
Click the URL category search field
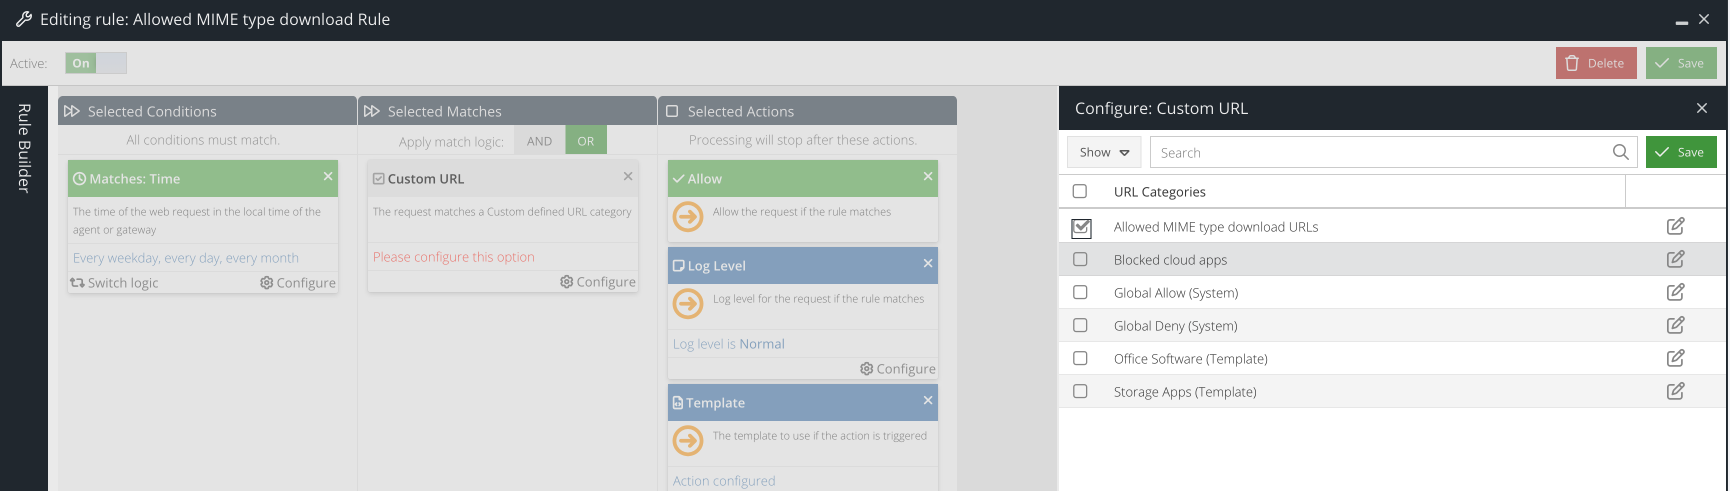[1380, 152]
